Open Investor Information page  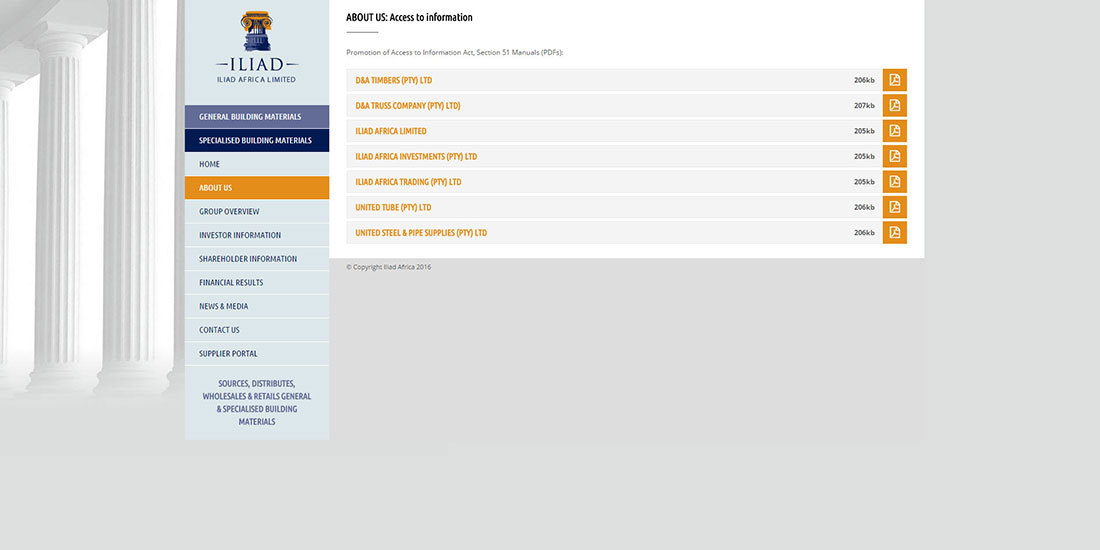pos(240,235)
